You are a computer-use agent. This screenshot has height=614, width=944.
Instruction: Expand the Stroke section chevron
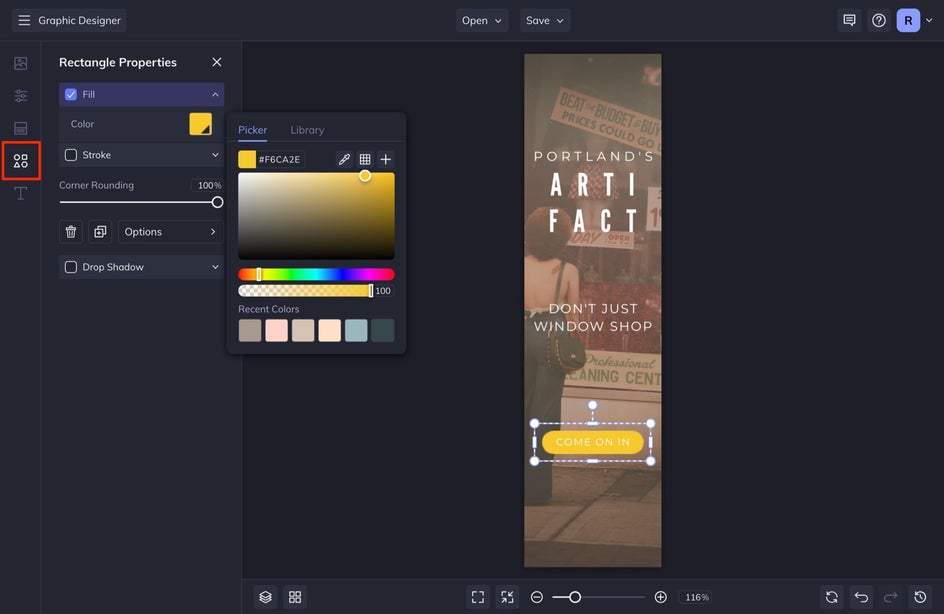point(215,155)
